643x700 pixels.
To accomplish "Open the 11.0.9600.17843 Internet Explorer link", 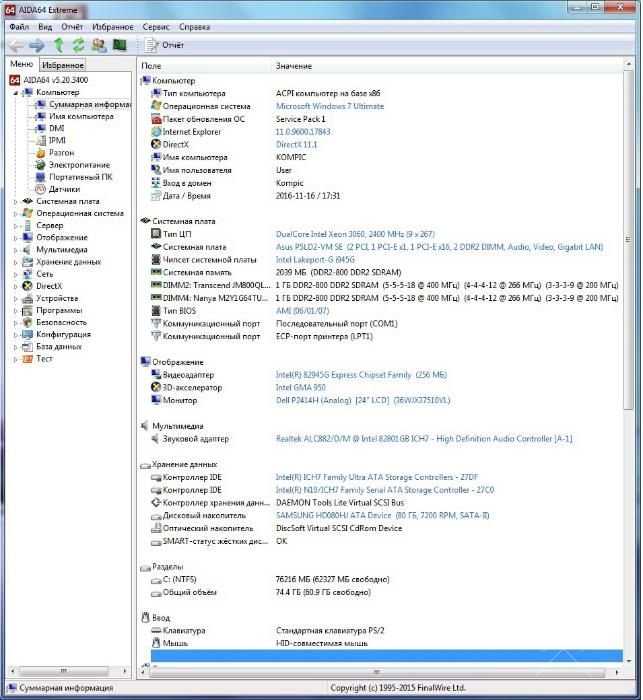I will [303, 132].
